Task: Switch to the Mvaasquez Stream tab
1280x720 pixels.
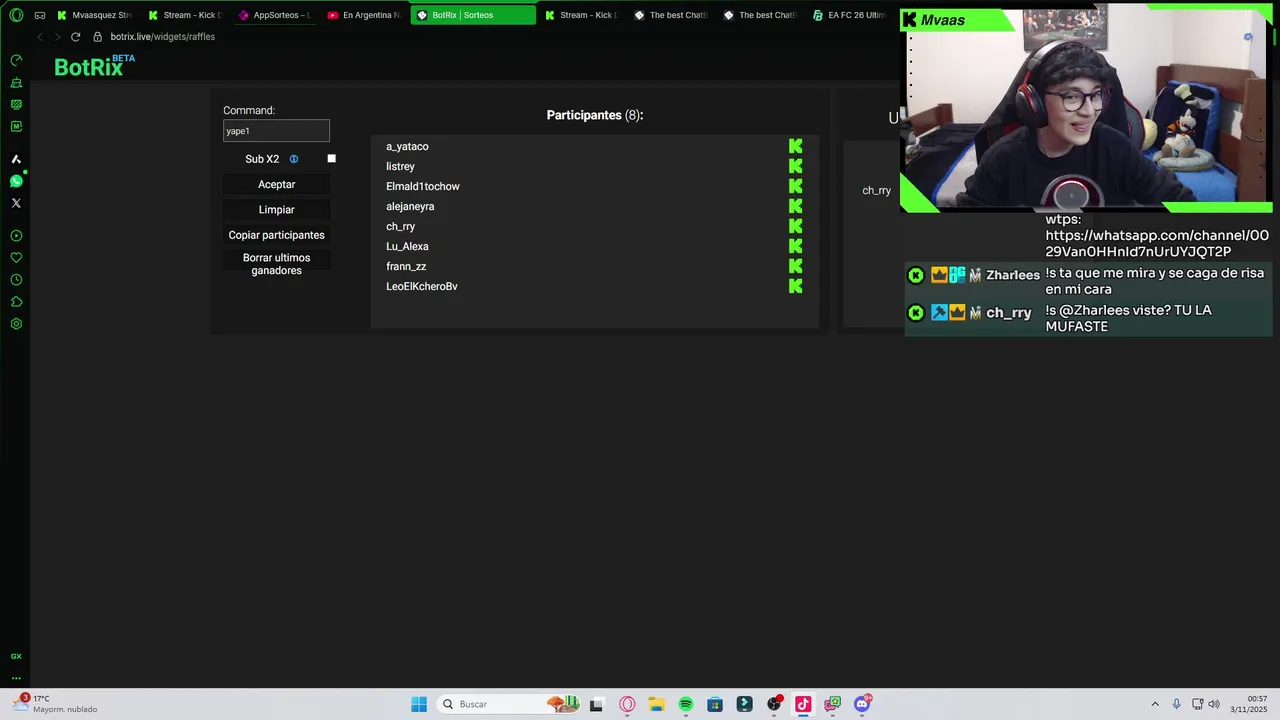Action: [x=94, y=15]
